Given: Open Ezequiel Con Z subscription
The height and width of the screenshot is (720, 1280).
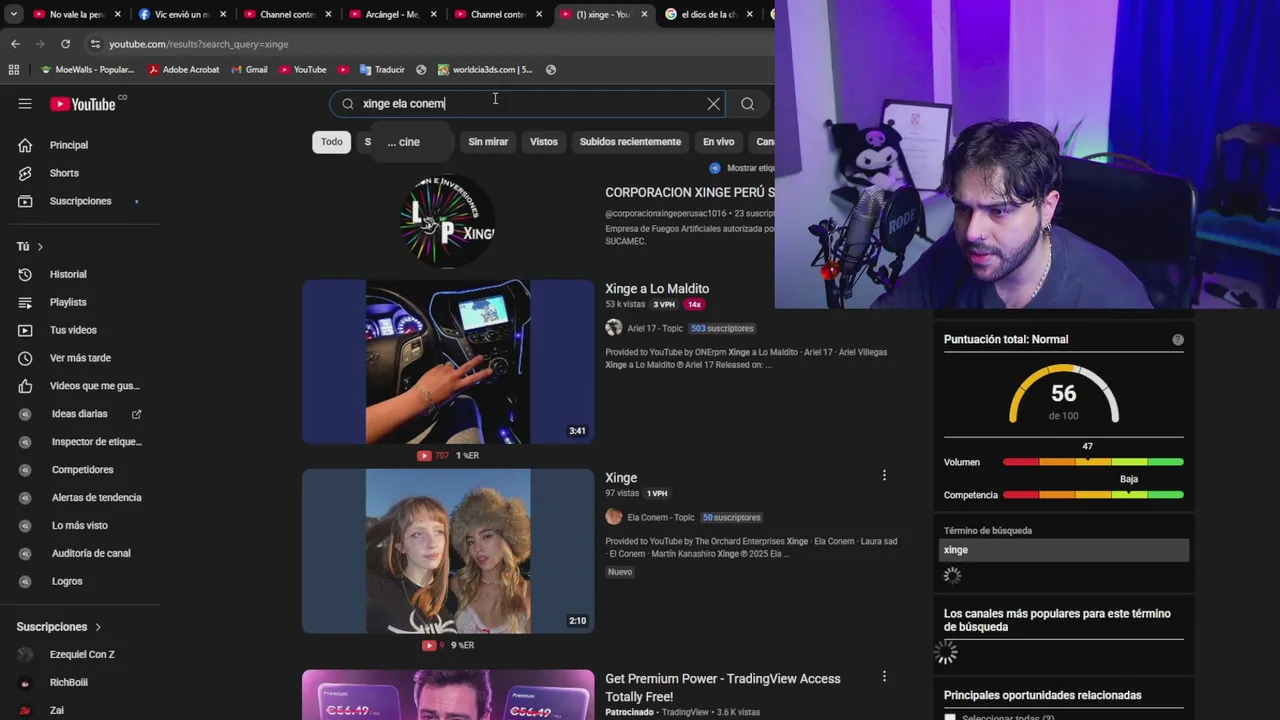Looking at the screenshot, I should [x=80, y=655].
